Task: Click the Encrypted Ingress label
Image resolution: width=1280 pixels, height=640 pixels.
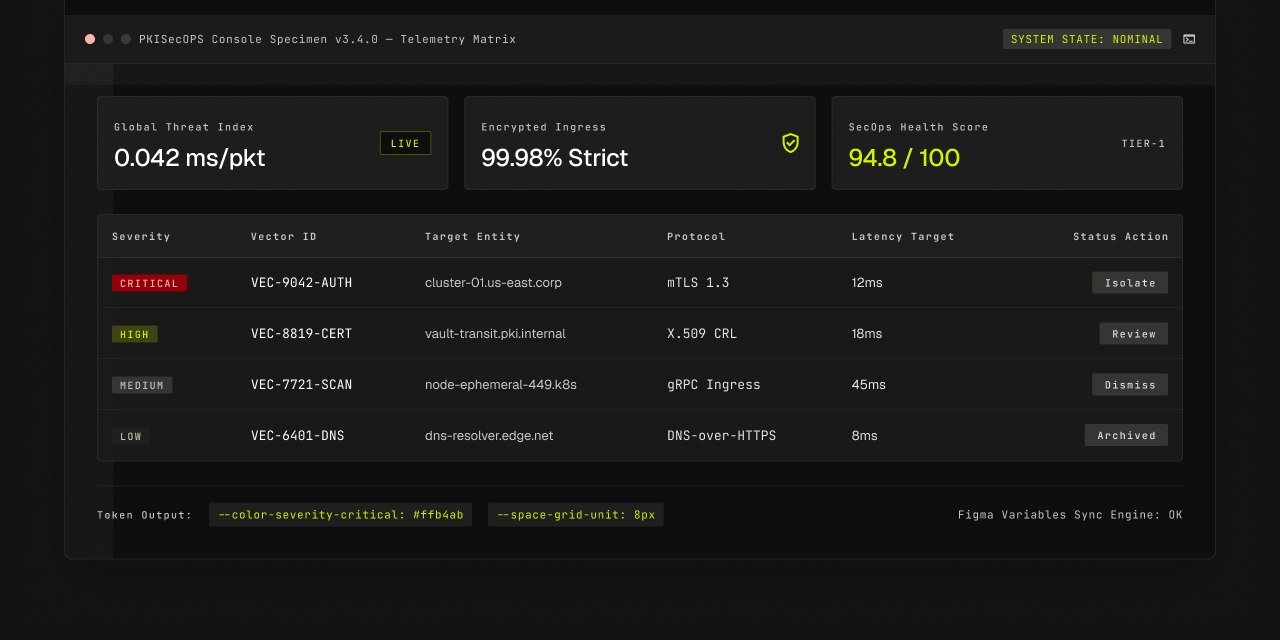Action: point(544,127)
